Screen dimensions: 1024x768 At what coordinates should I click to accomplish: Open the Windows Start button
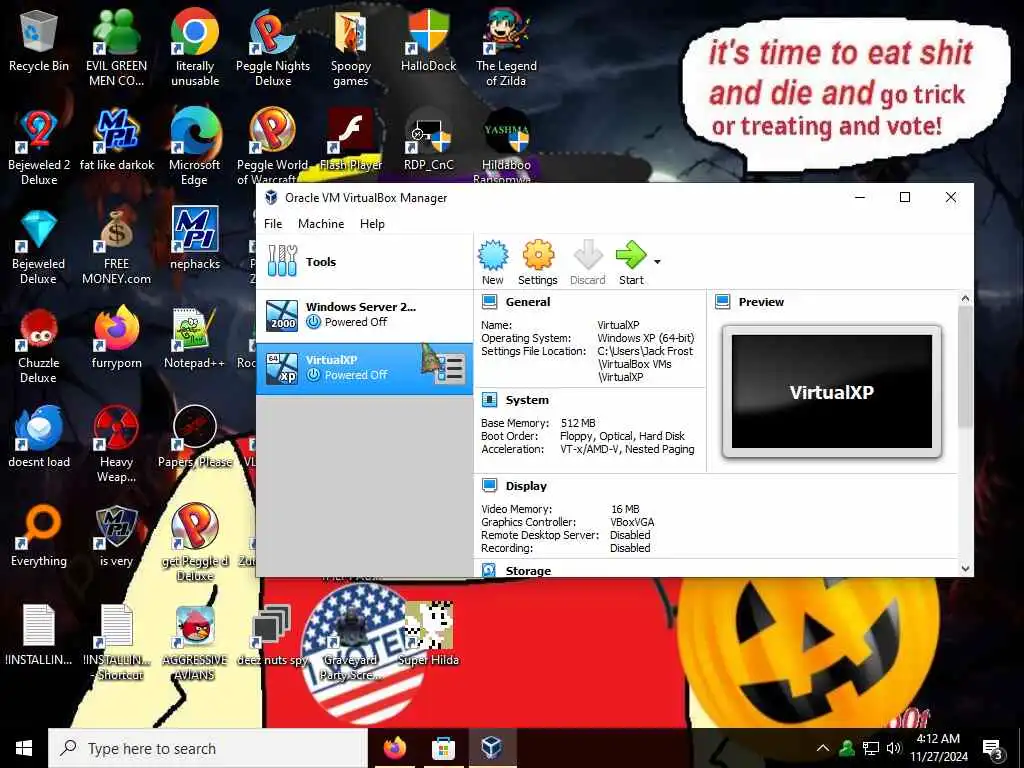click(24, 748)
